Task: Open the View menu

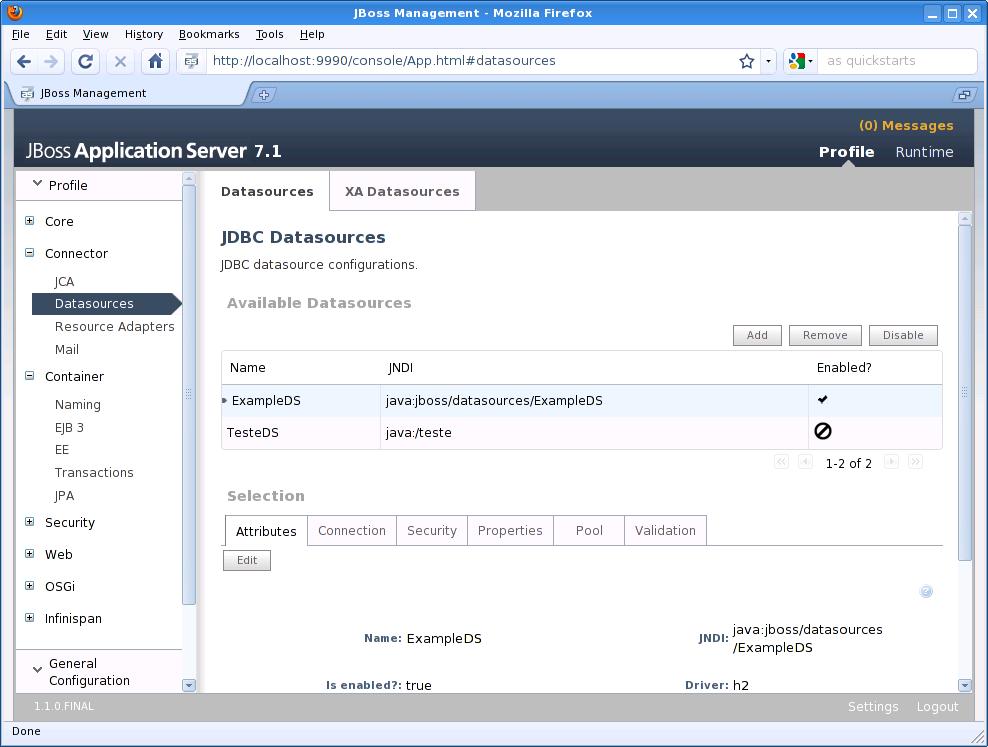Action: [x=95, y=34]
